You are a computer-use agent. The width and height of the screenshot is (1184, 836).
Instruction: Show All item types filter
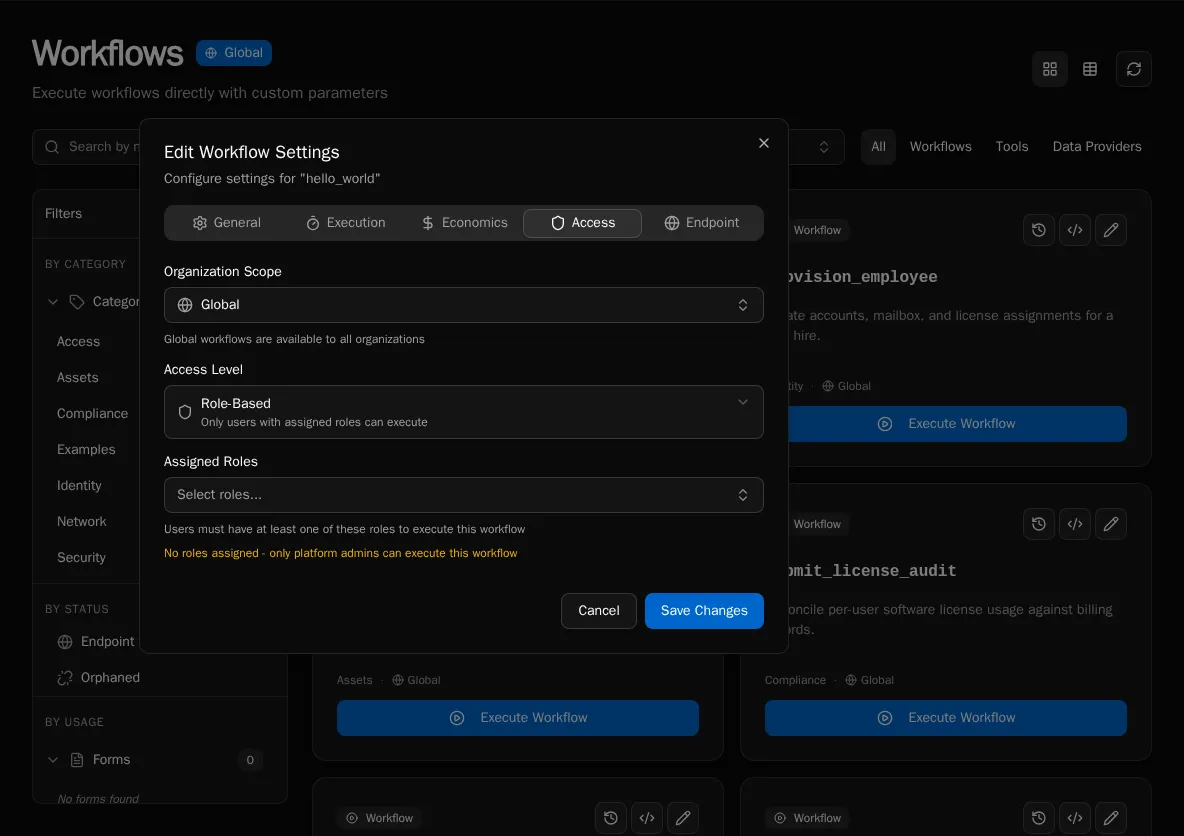tap(878, 147)
